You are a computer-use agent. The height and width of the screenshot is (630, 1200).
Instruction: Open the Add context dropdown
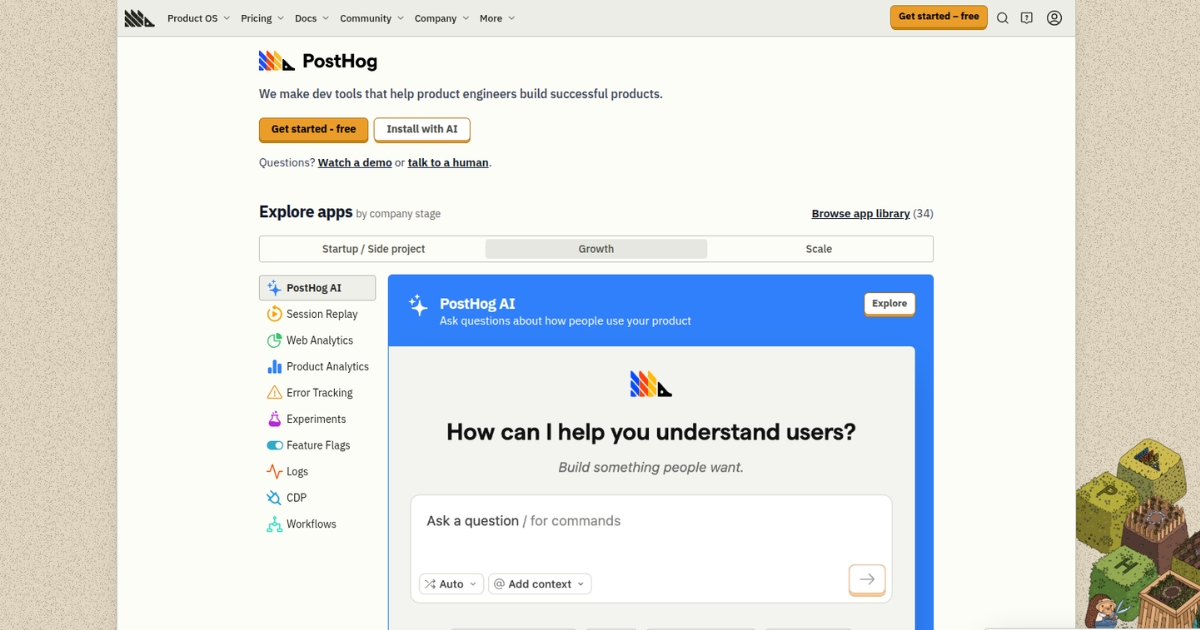(x=540, y=584)
